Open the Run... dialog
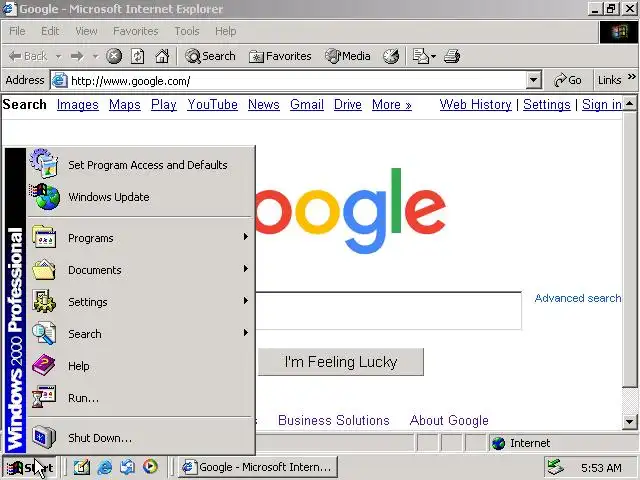The width and height of the screenshot is (640, 480). point(139,398)
